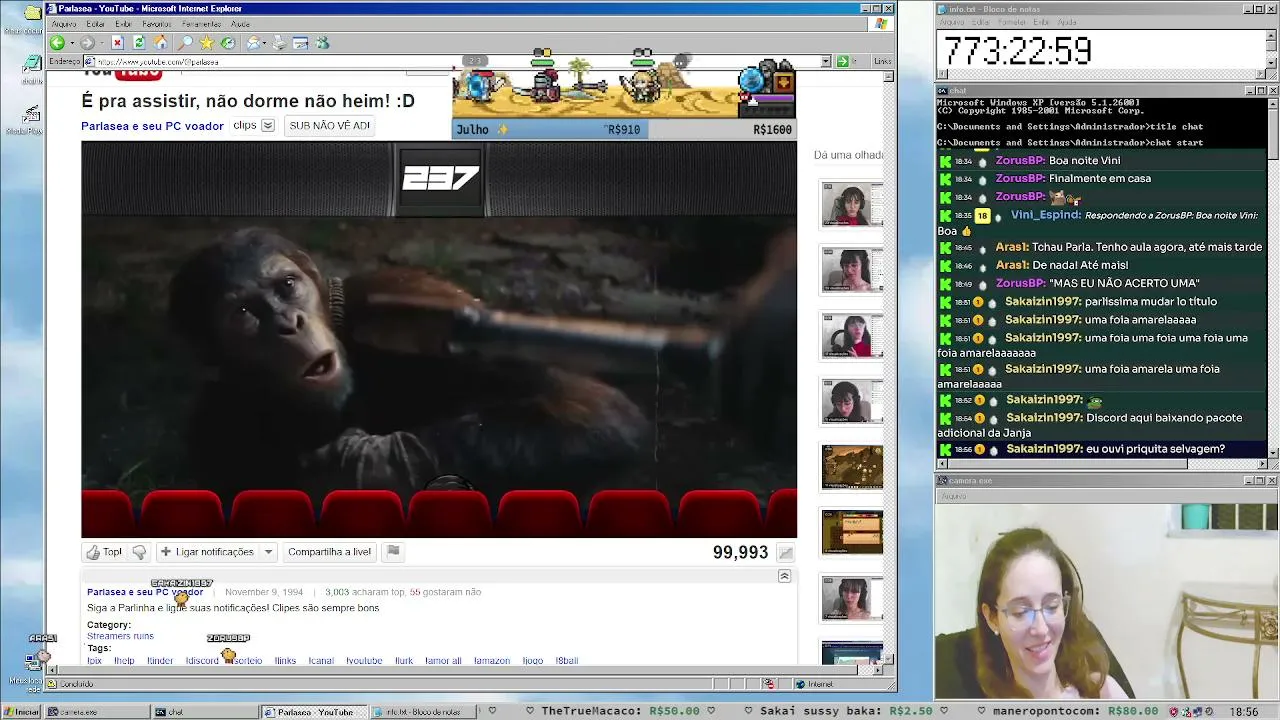Click the Iniciar start button
The image size is (1280, 720).
(x=21, y=712)
